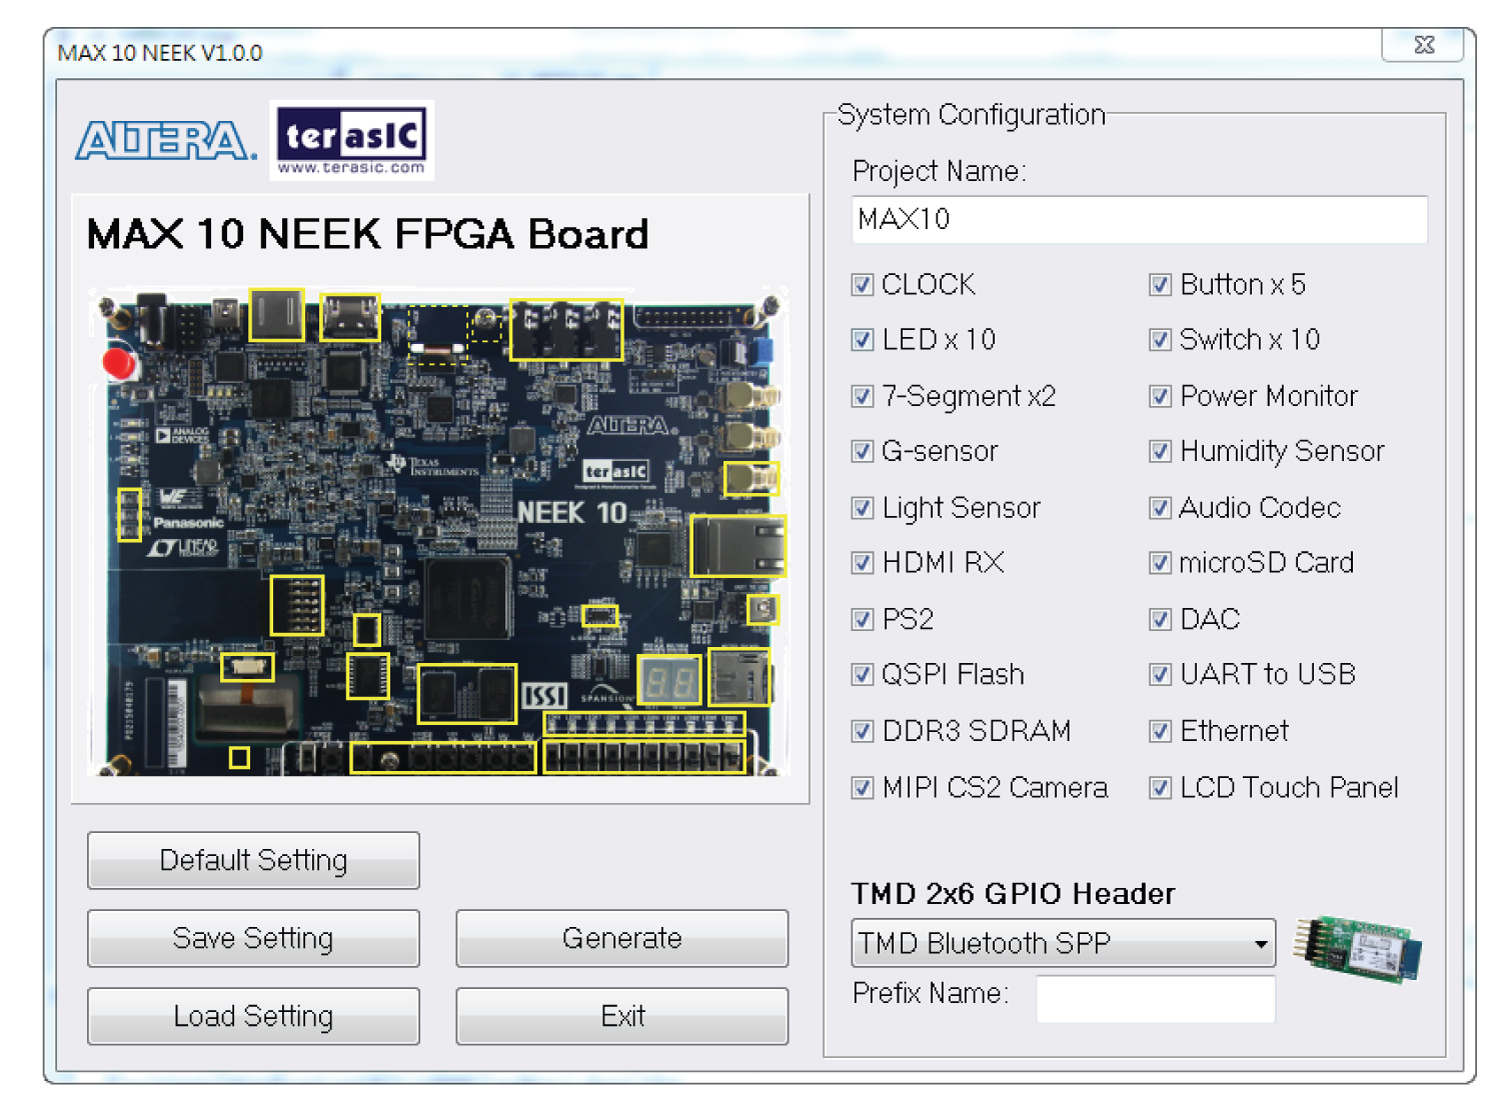Uncheck the CLOCK checkbox
The width and height of the screenshot is (1500, 1111).
862,285
